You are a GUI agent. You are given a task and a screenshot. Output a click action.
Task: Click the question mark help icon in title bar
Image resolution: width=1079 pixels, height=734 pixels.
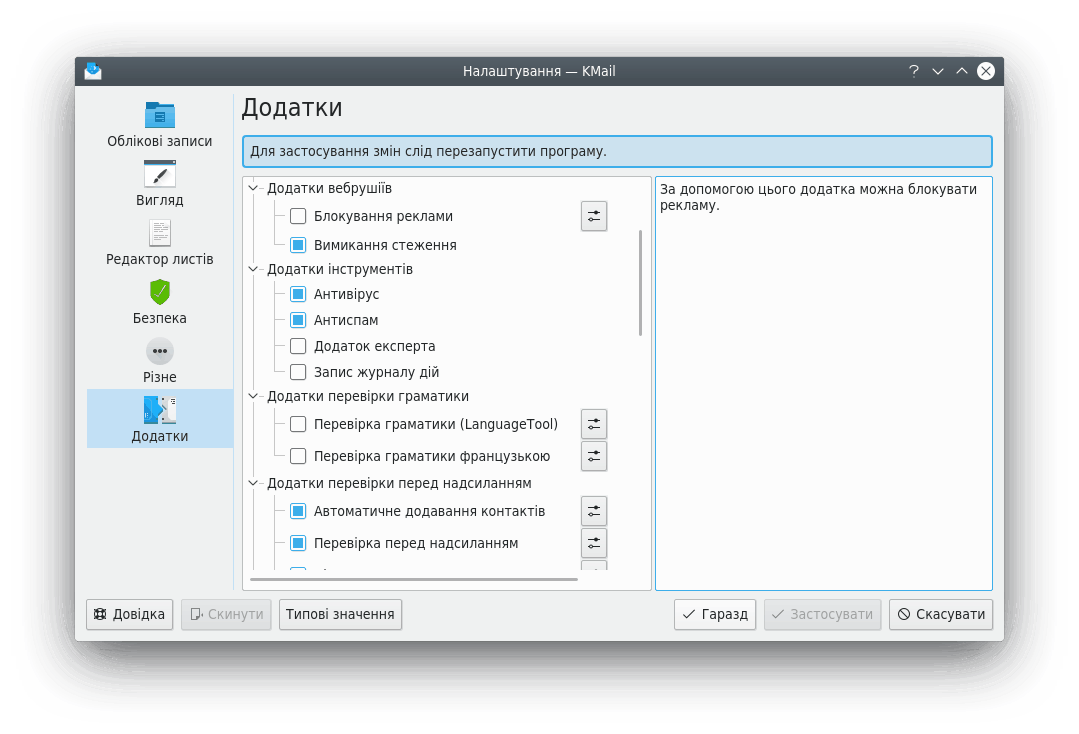point(913,71)
